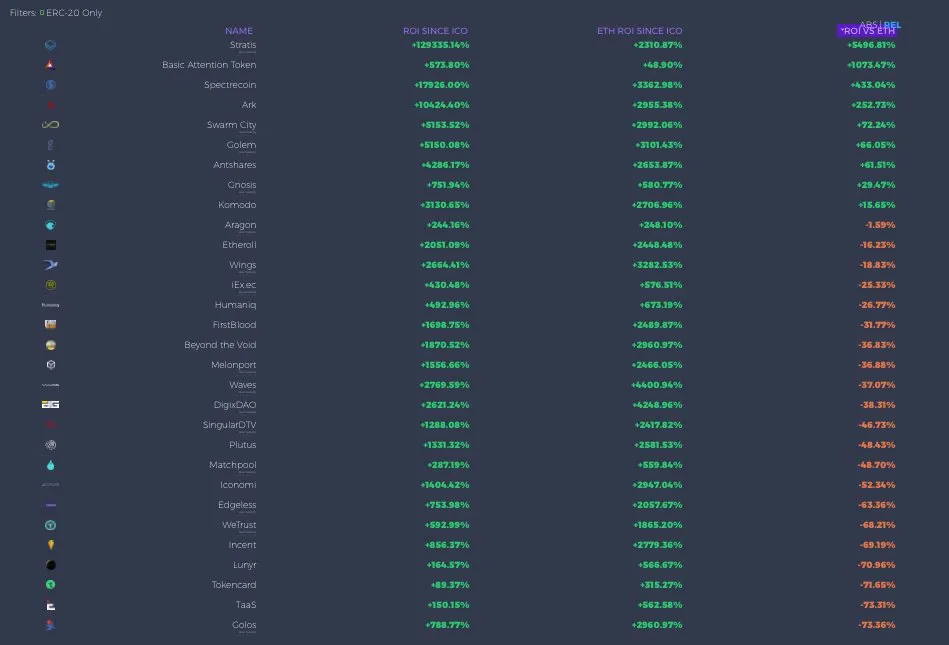This screenshot has height=645, width=949.
Task: Click Aragon ROI vs ETH -1.59%
Action: [x=880, y=225]
